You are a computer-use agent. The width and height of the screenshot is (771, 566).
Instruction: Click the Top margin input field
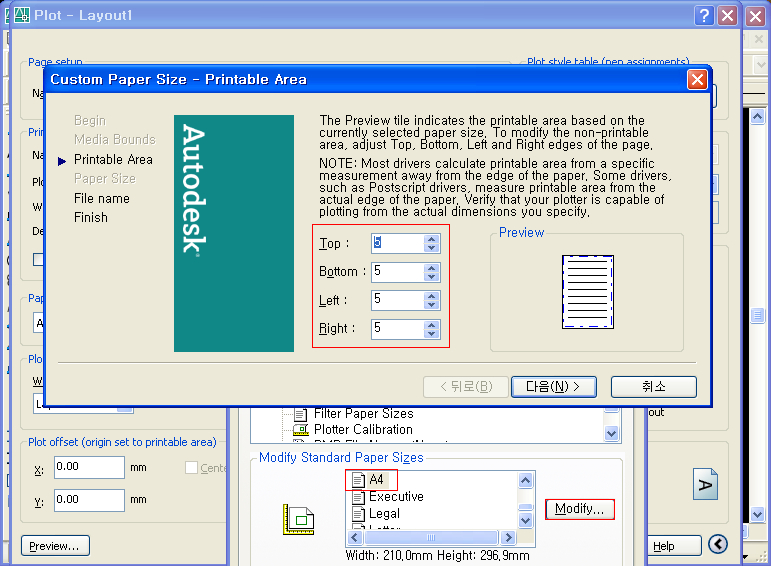[398, 243]
